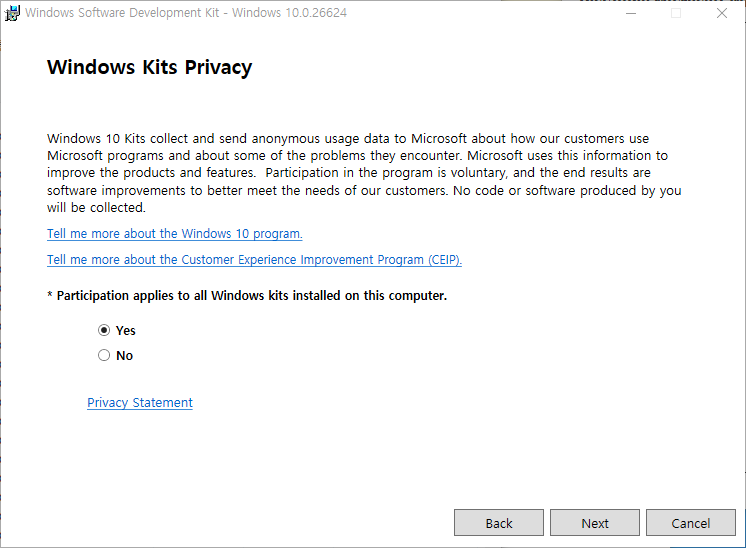Click the 'Yes' option label text
The image size is (746, 548).
click(125, 330)
